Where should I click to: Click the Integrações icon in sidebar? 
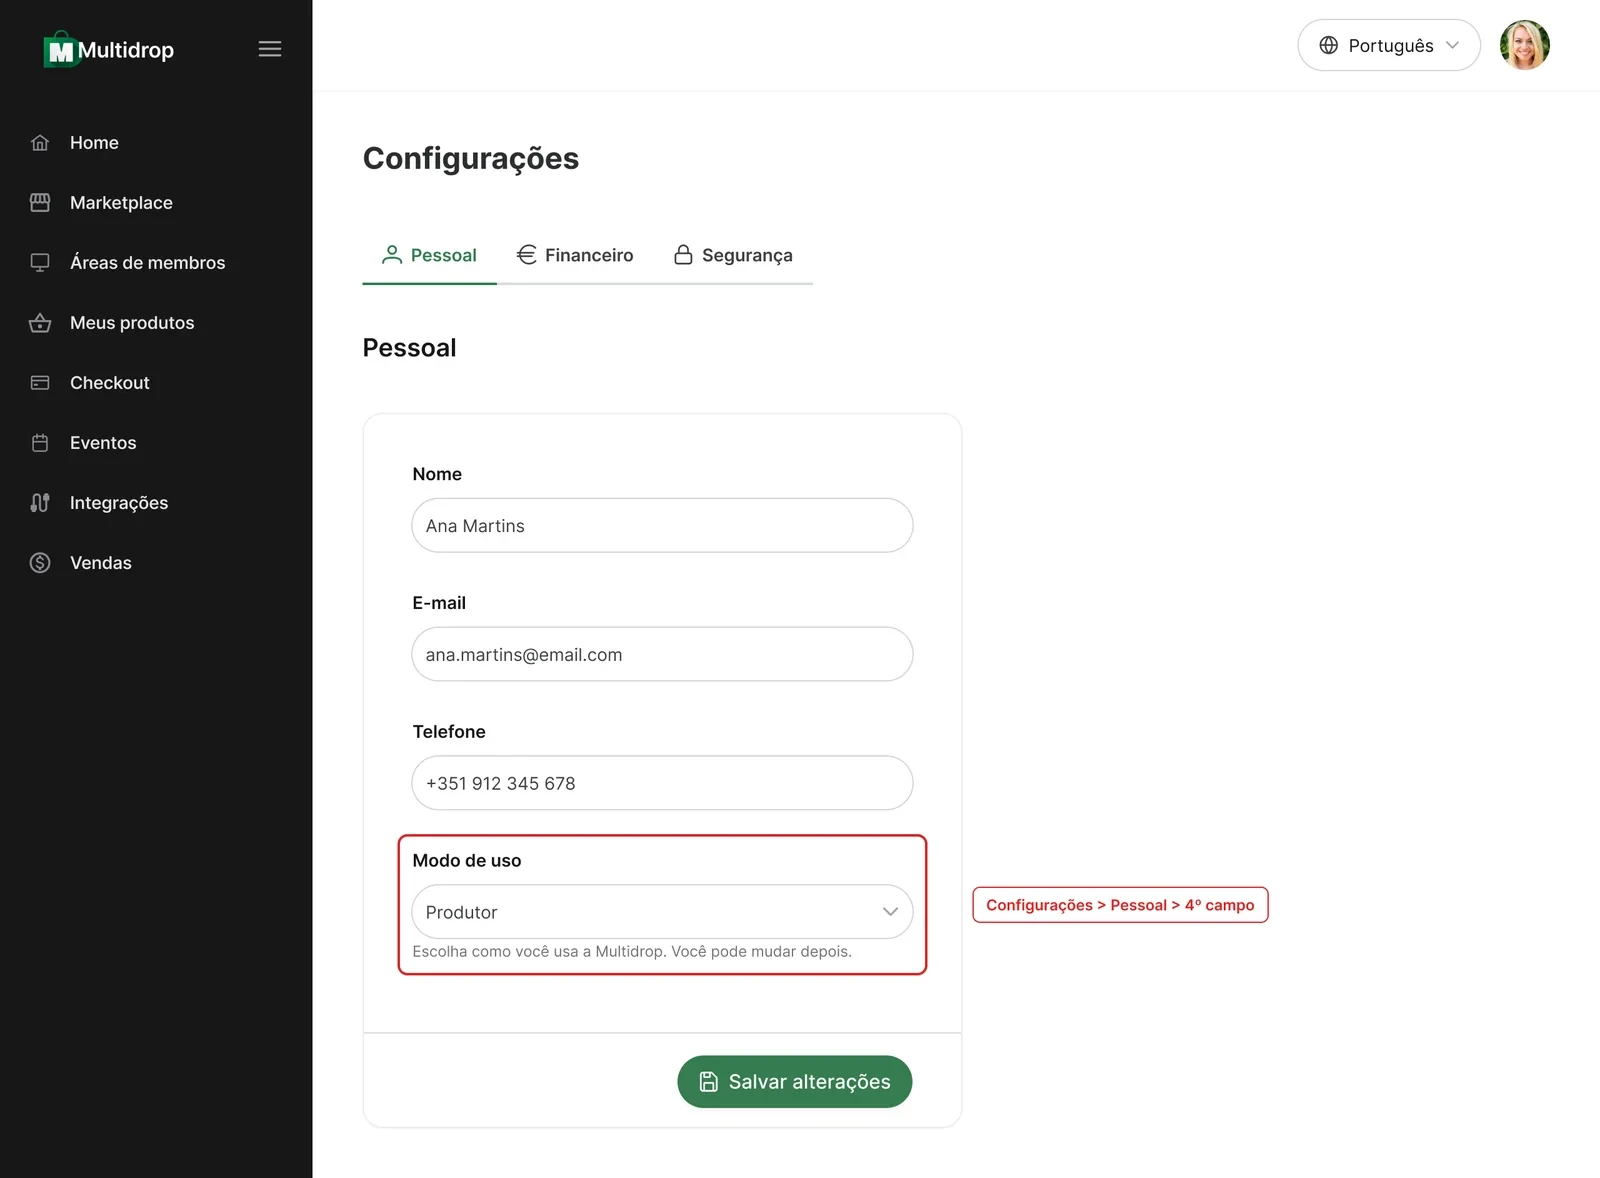coord(40,503)
